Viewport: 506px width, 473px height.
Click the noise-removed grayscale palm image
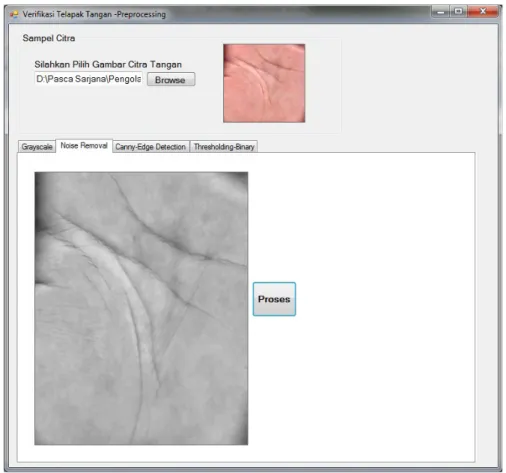tap(141, 308)
